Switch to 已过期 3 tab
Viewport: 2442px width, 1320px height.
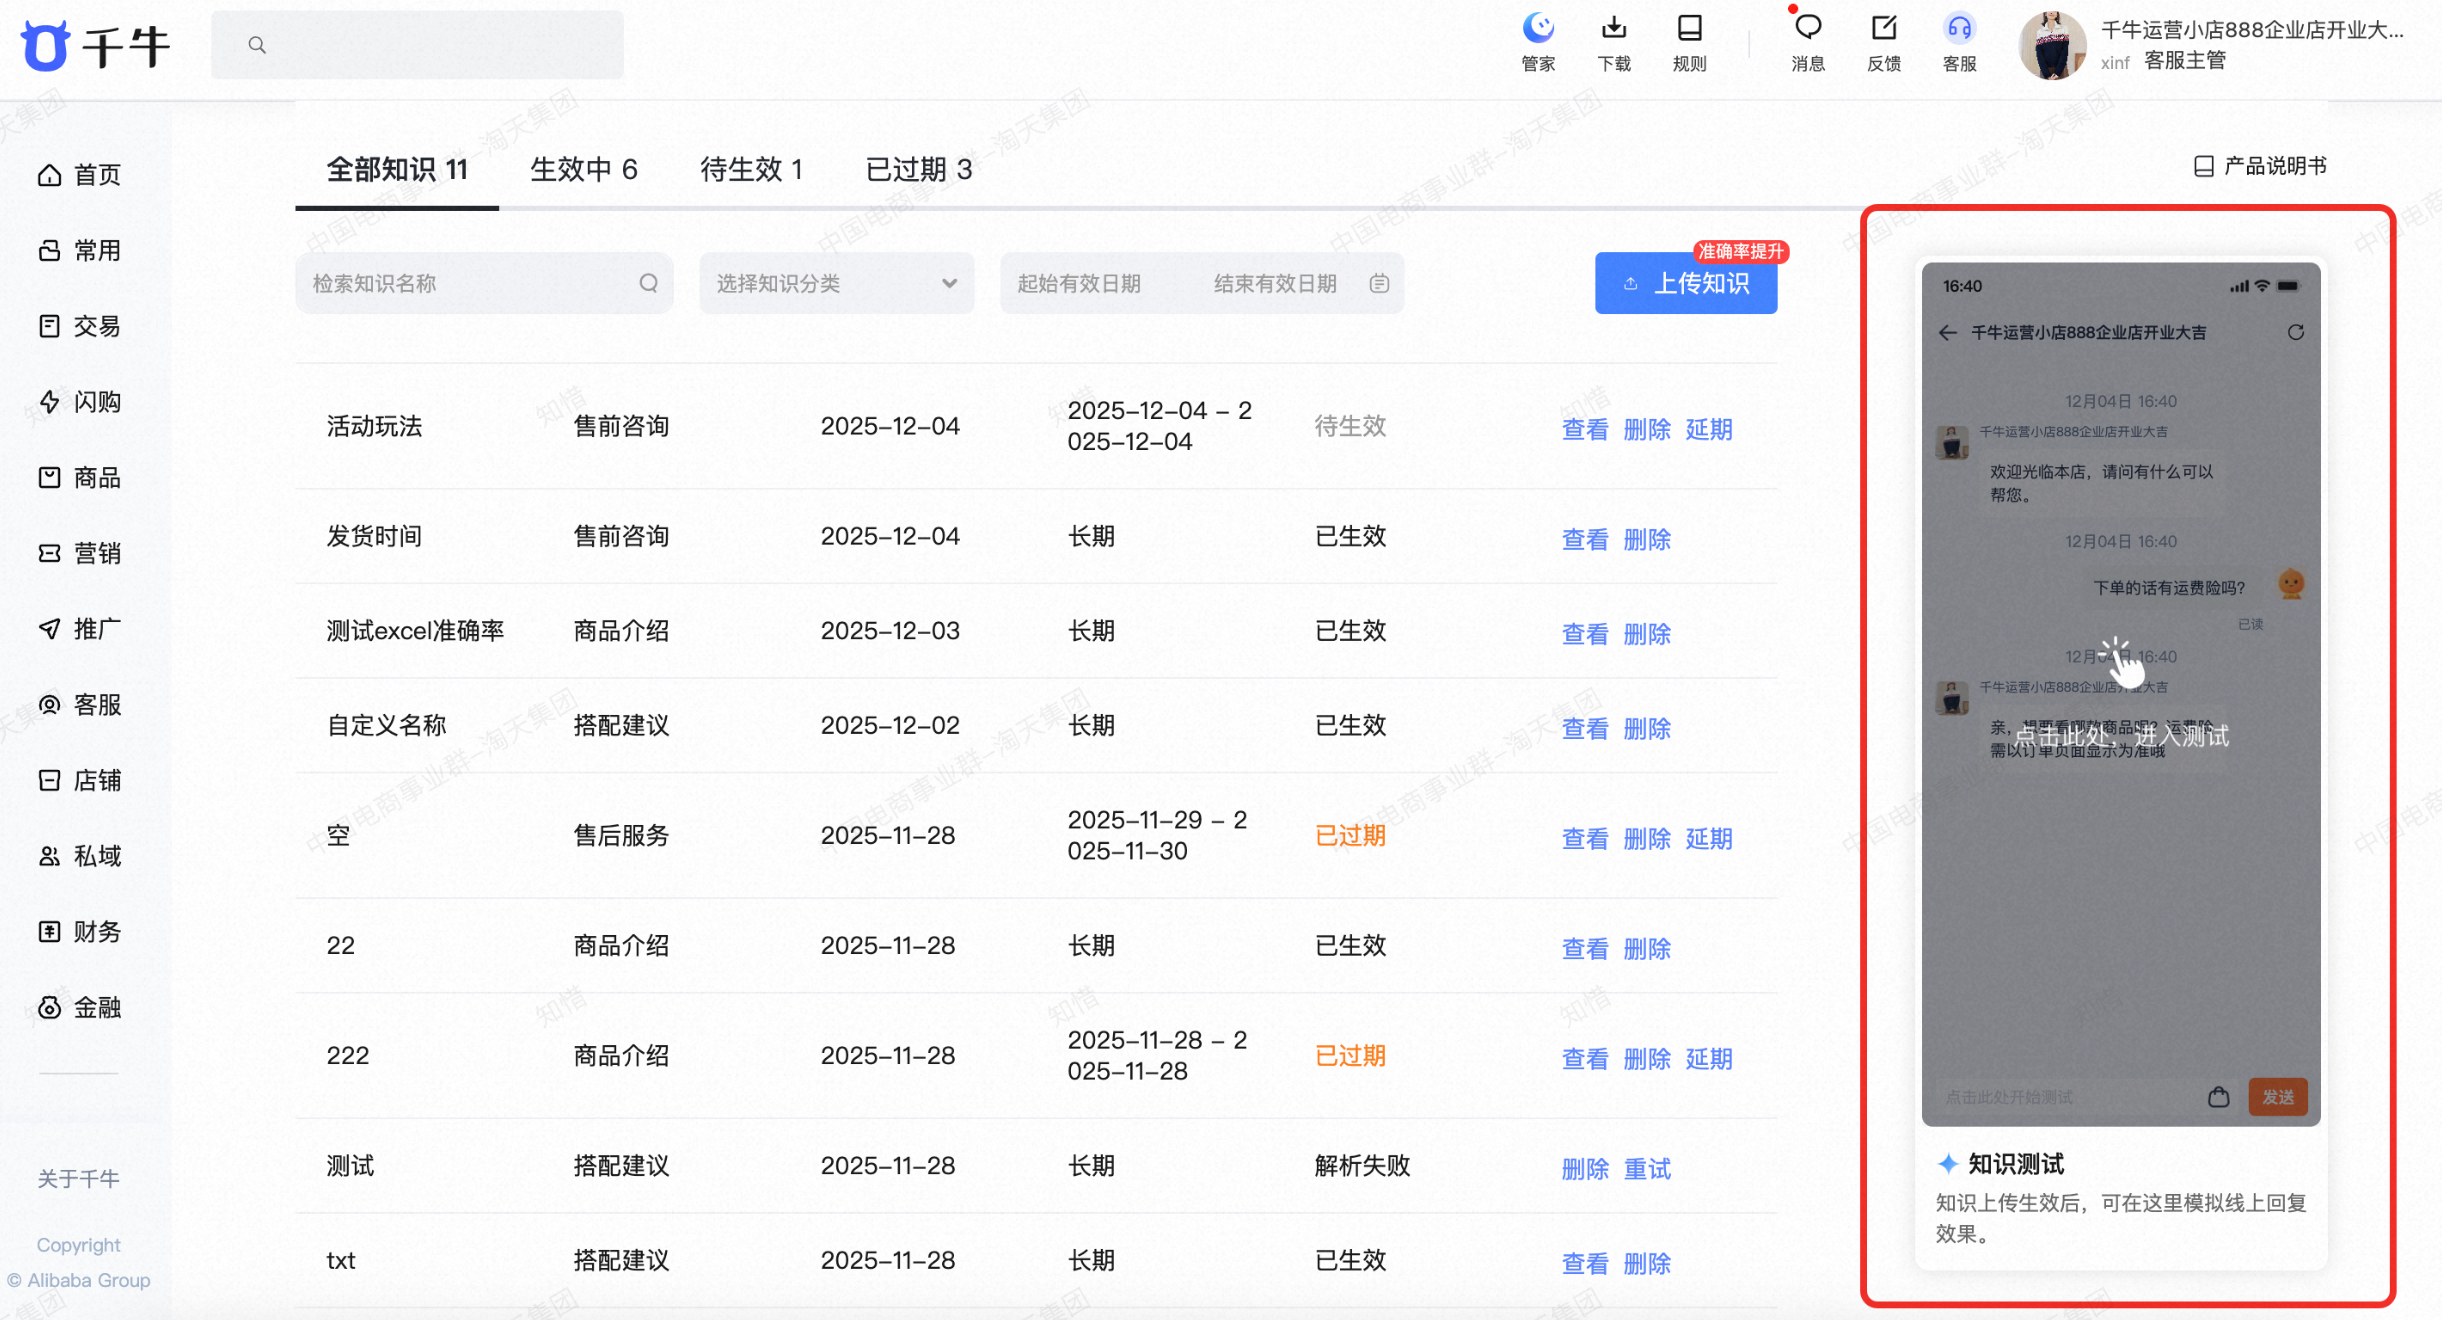(919, 170)
